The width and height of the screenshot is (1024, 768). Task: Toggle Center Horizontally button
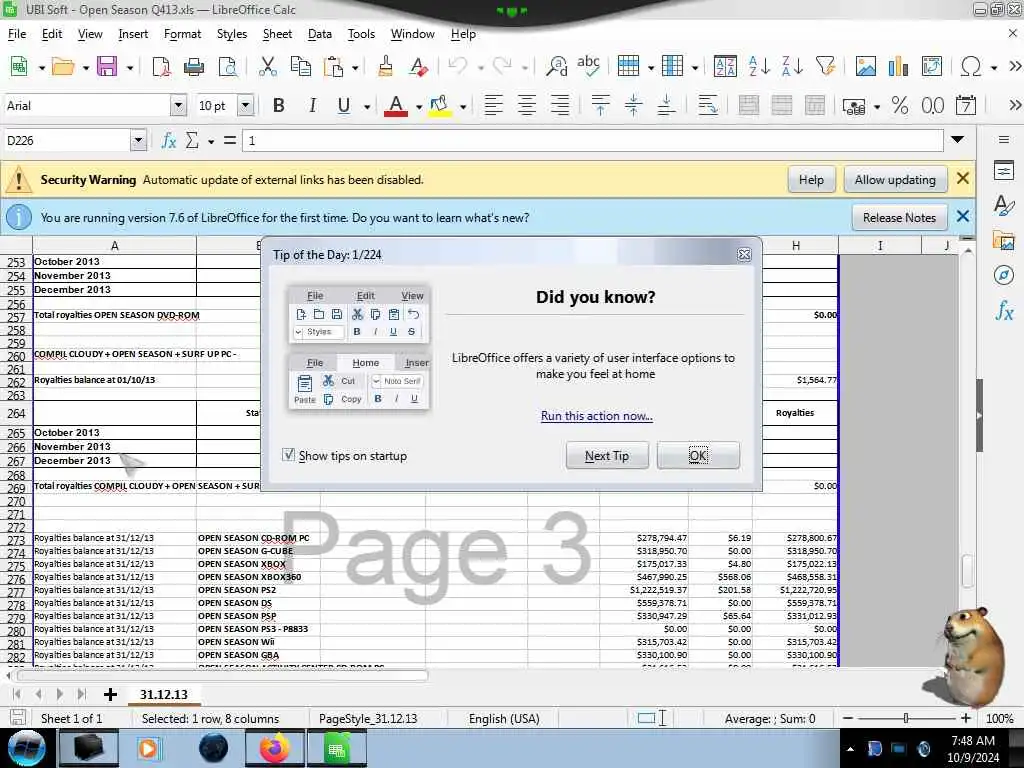click(x=527, y=105)
